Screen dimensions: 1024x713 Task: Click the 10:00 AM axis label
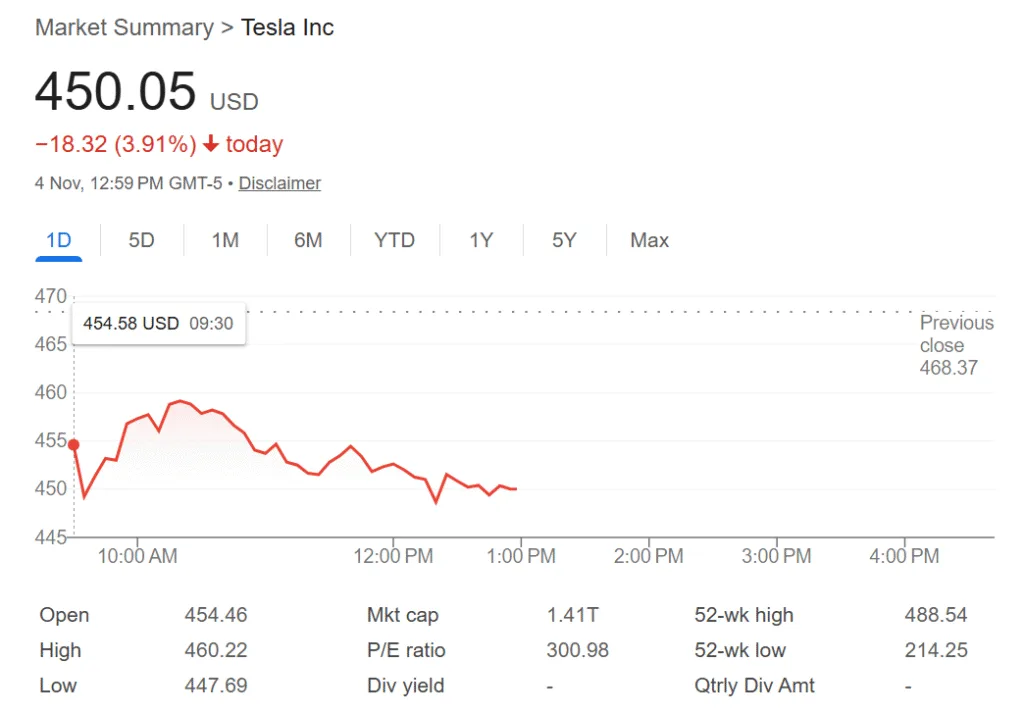click(x=138, y=556)
